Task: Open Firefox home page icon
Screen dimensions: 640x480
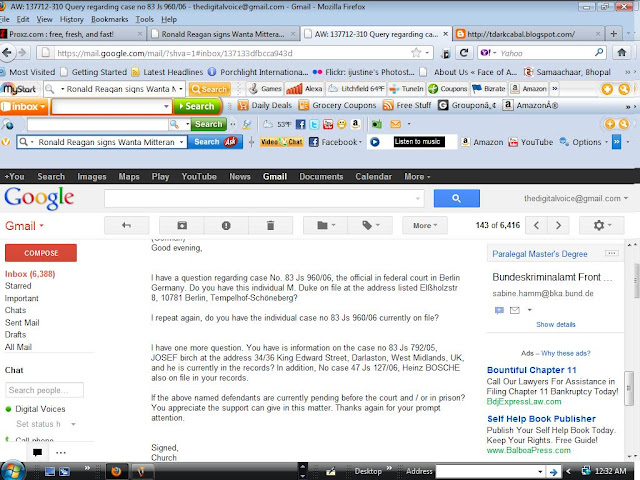Action: pyautogui.click(x=622, y=53)
